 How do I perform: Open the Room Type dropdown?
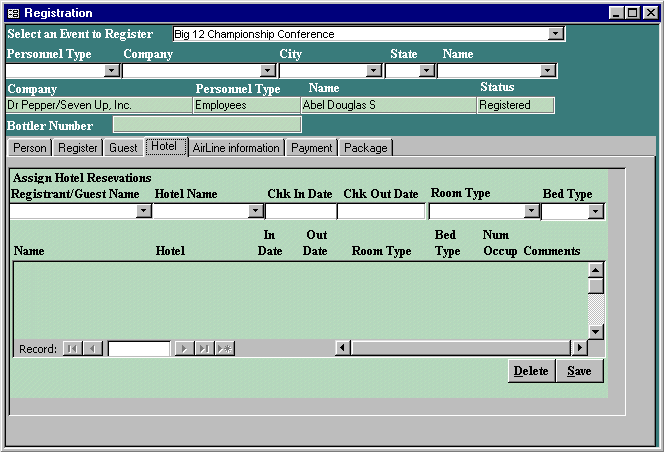(531, 211)
